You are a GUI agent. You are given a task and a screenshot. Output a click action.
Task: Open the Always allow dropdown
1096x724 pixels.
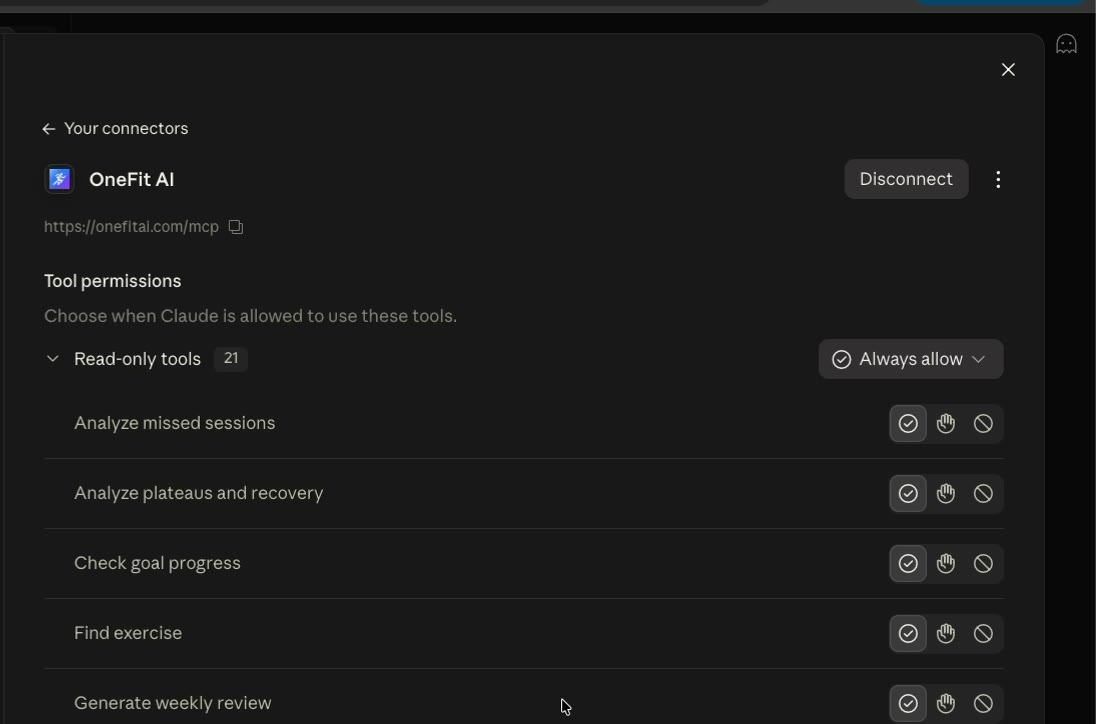click(911, 359)
